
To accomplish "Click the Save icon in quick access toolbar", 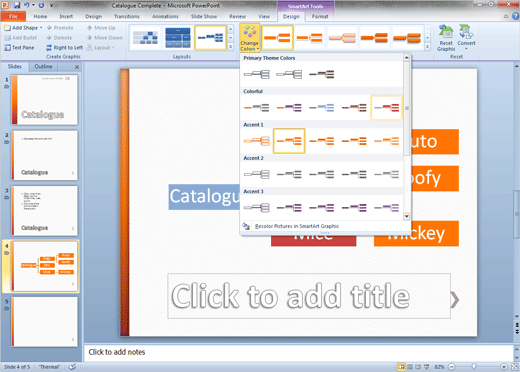I will [x=17, y=5].
